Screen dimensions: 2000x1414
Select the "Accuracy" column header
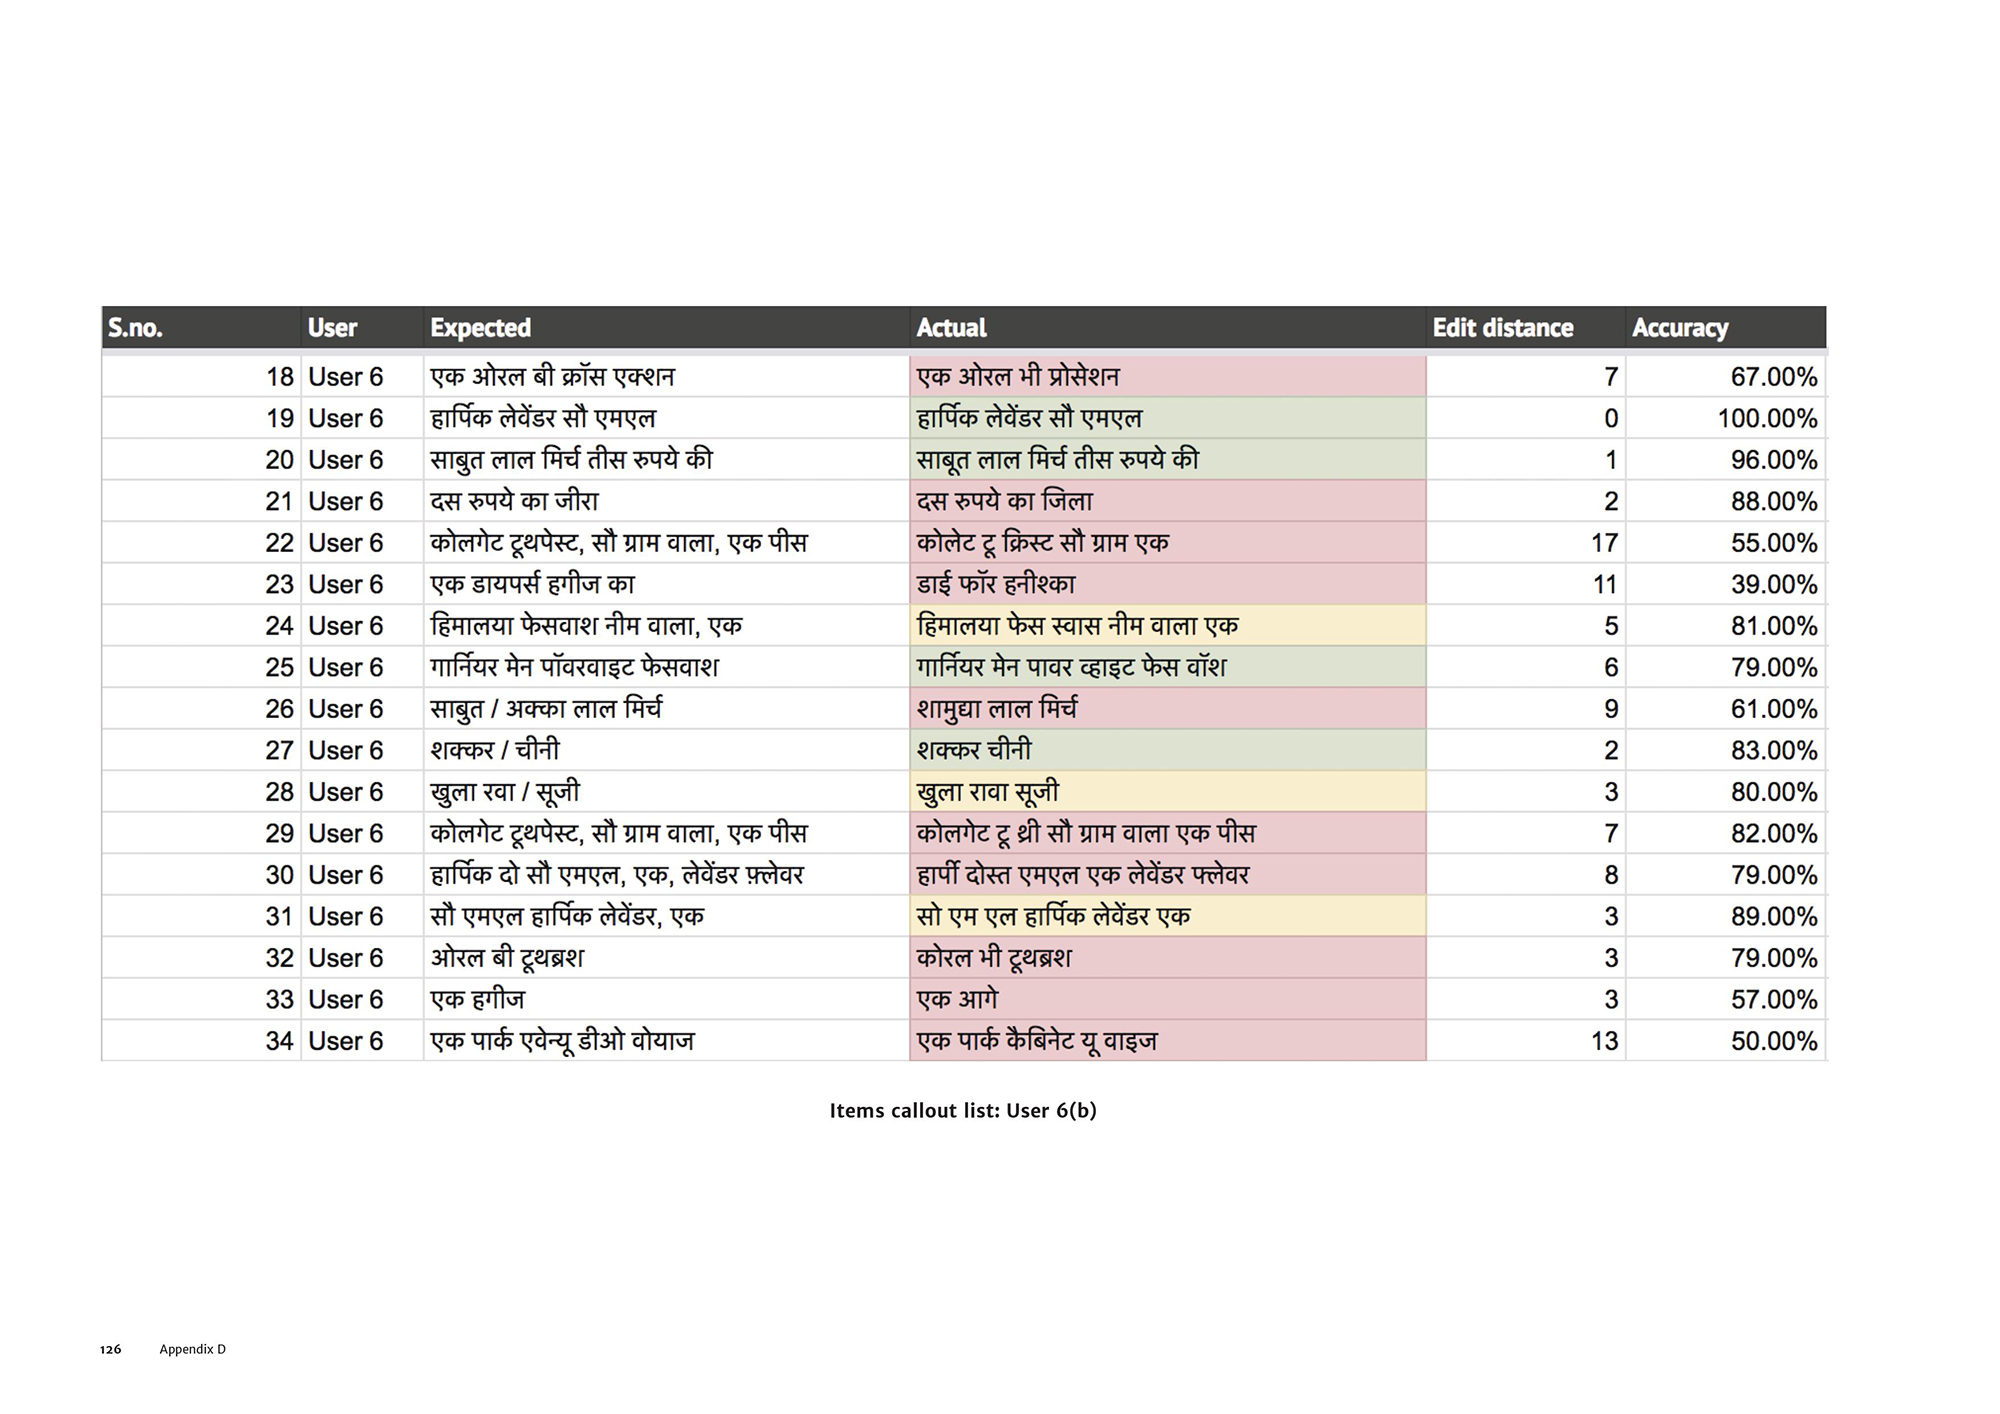pos(1680,328)
